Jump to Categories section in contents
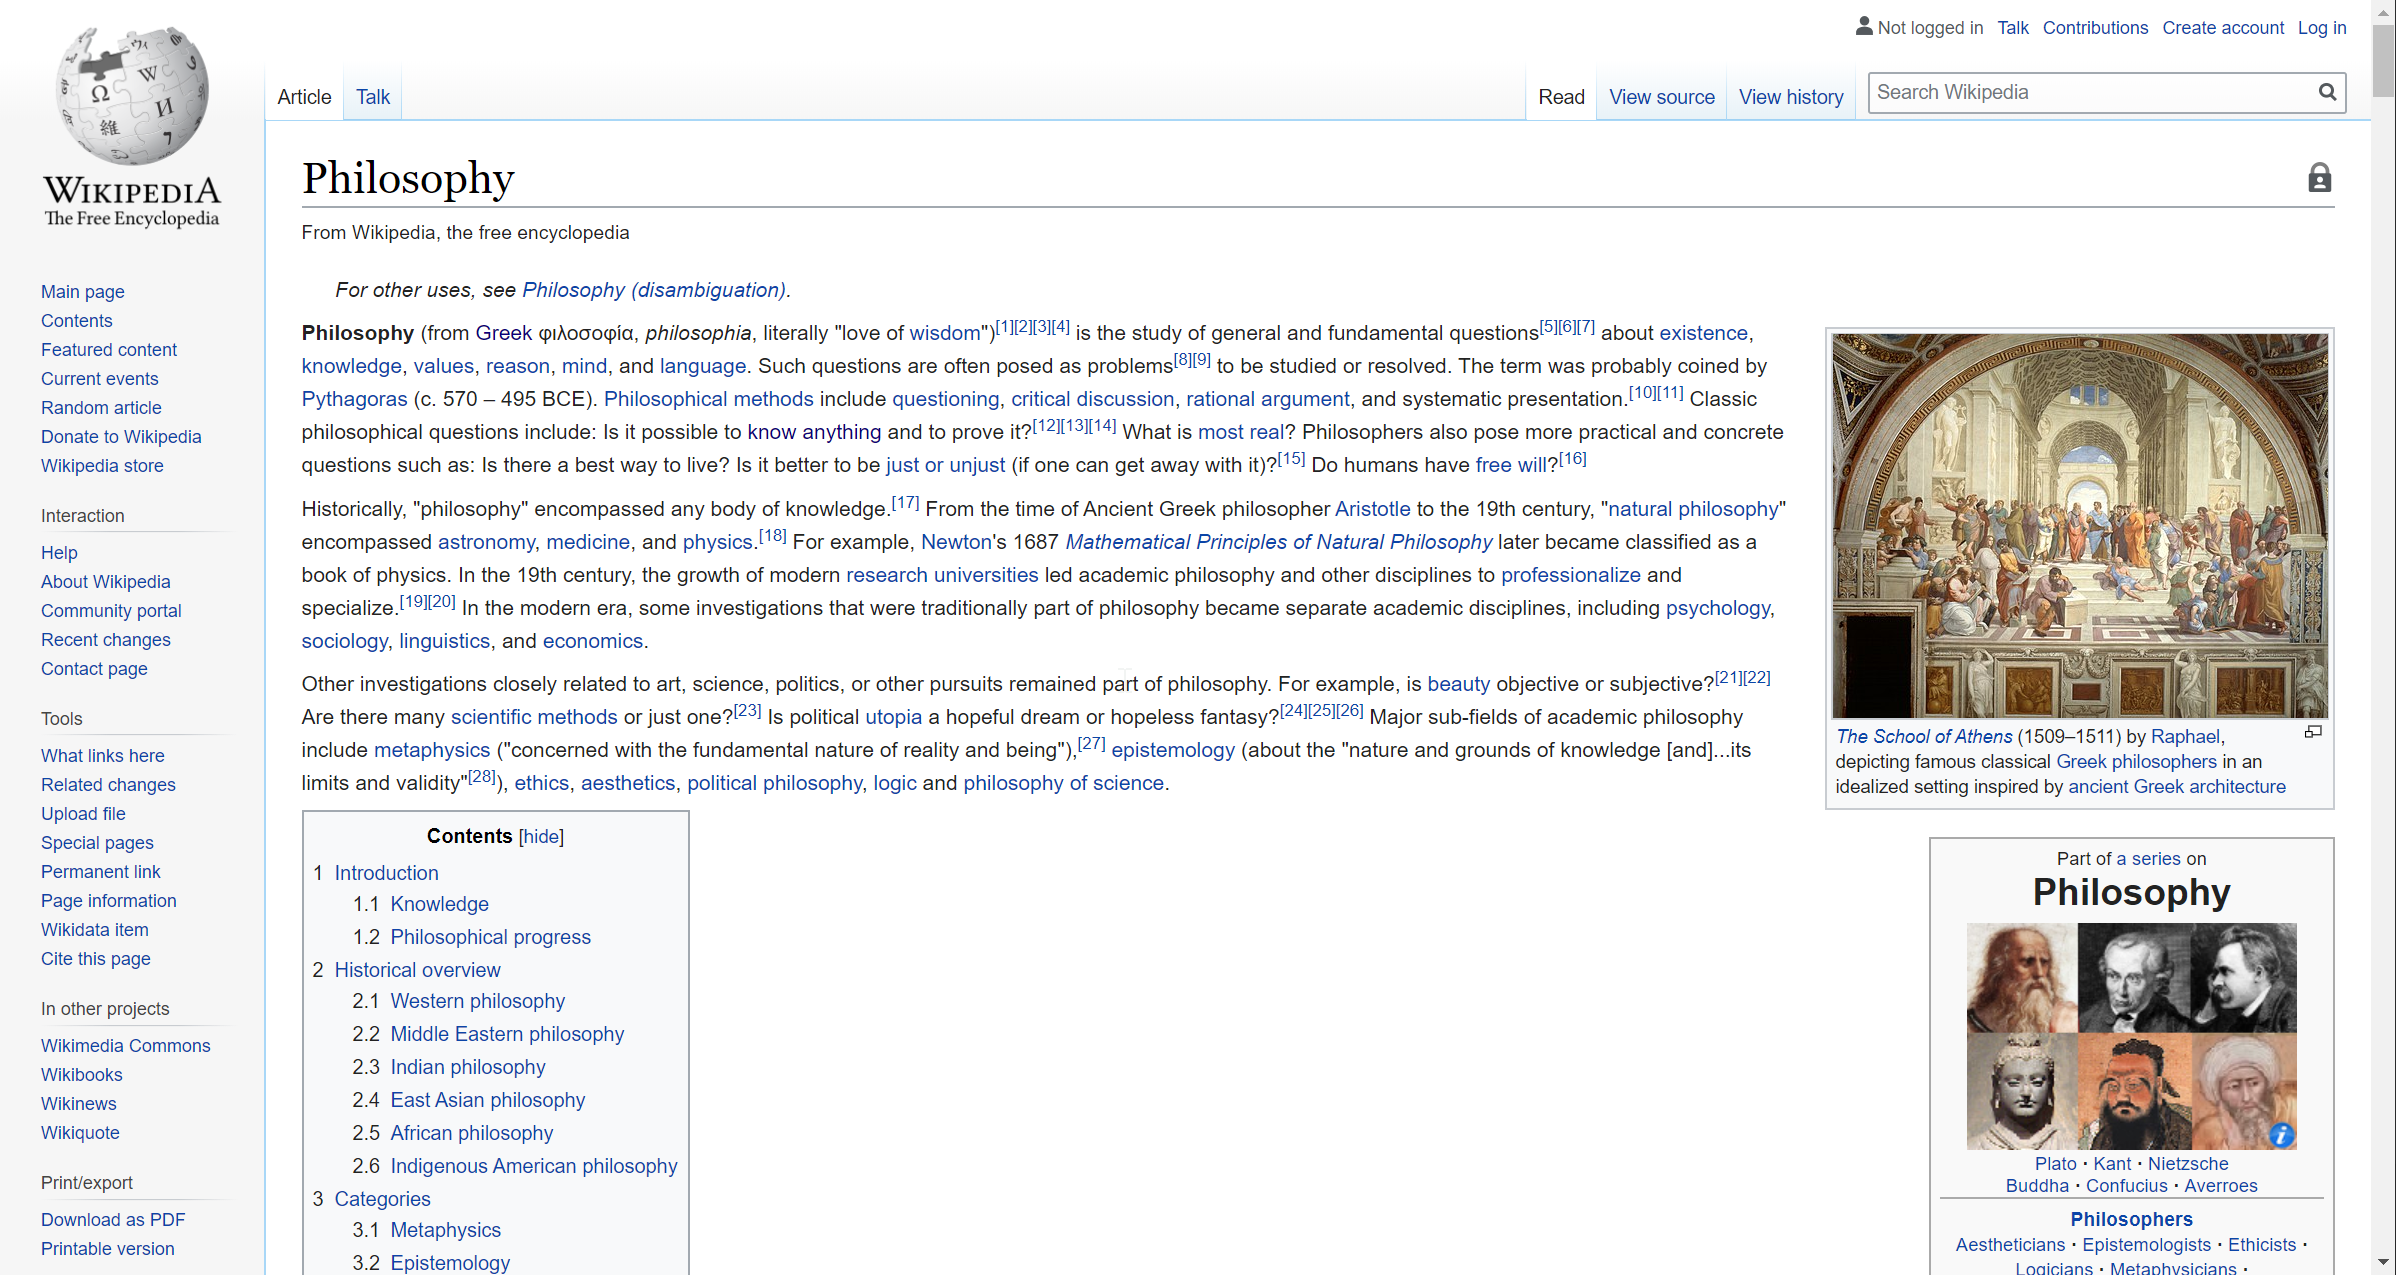 click(382, 1199)
